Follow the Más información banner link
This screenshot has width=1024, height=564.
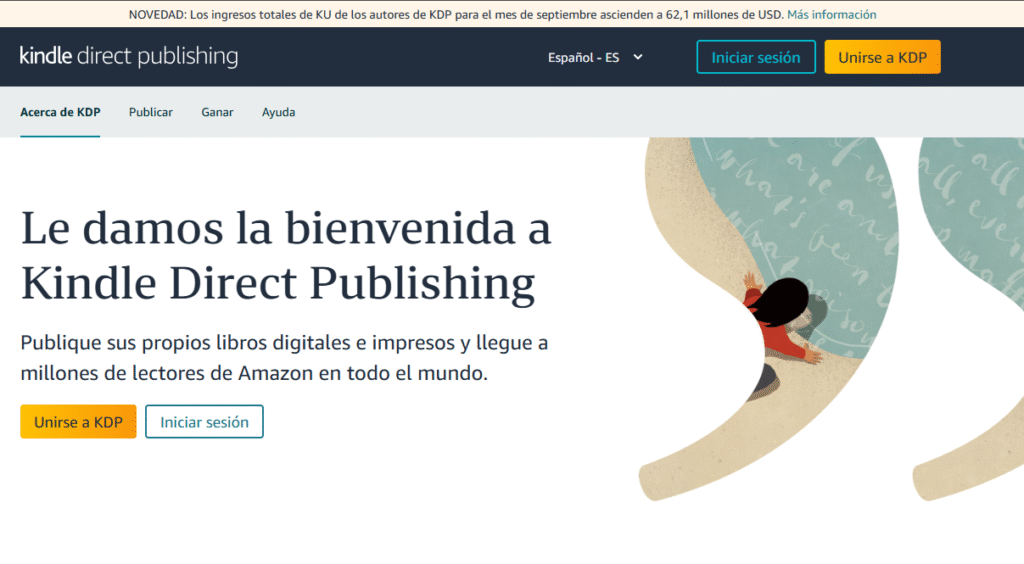coord(831,14)
